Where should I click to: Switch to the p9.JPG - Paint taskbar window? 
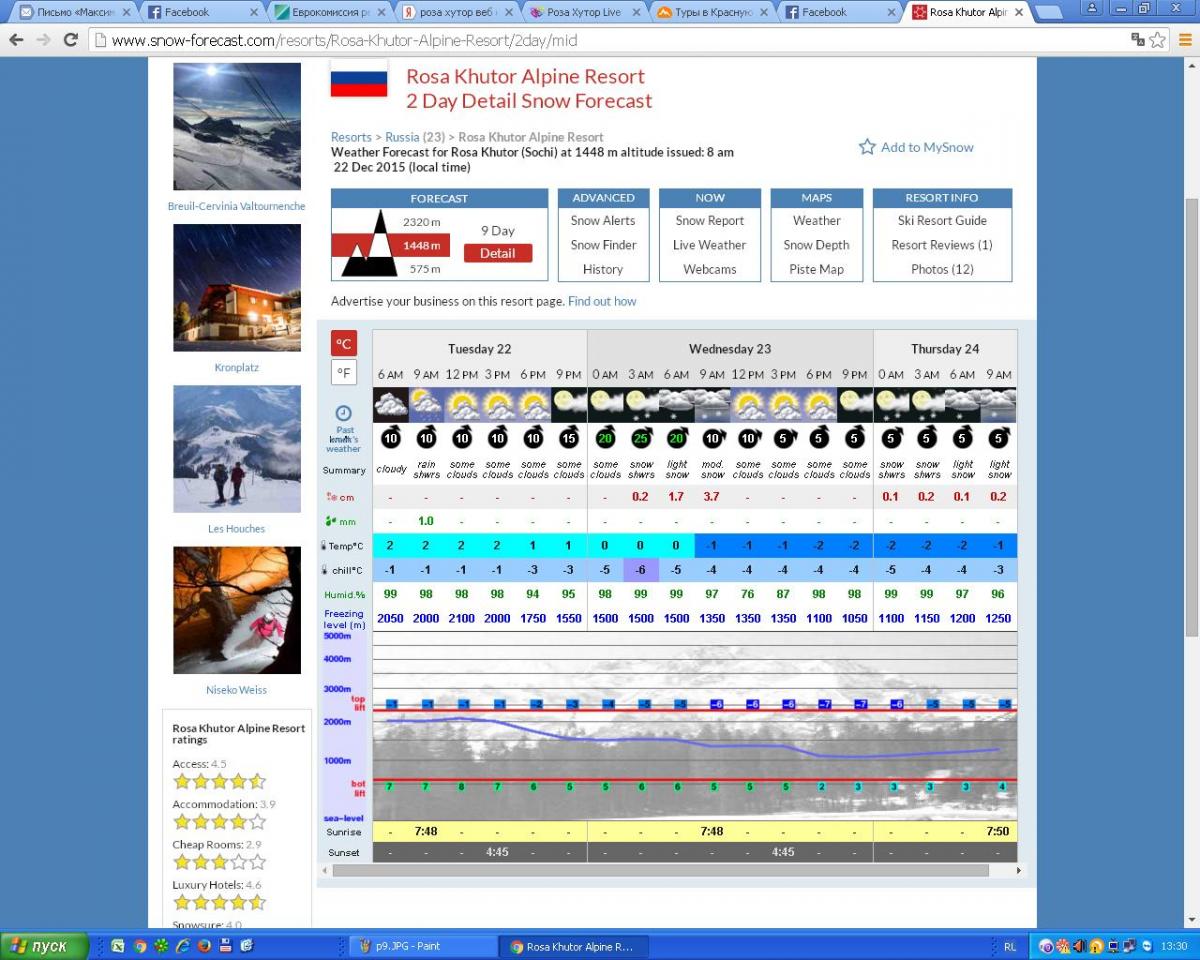coord(424,946)
